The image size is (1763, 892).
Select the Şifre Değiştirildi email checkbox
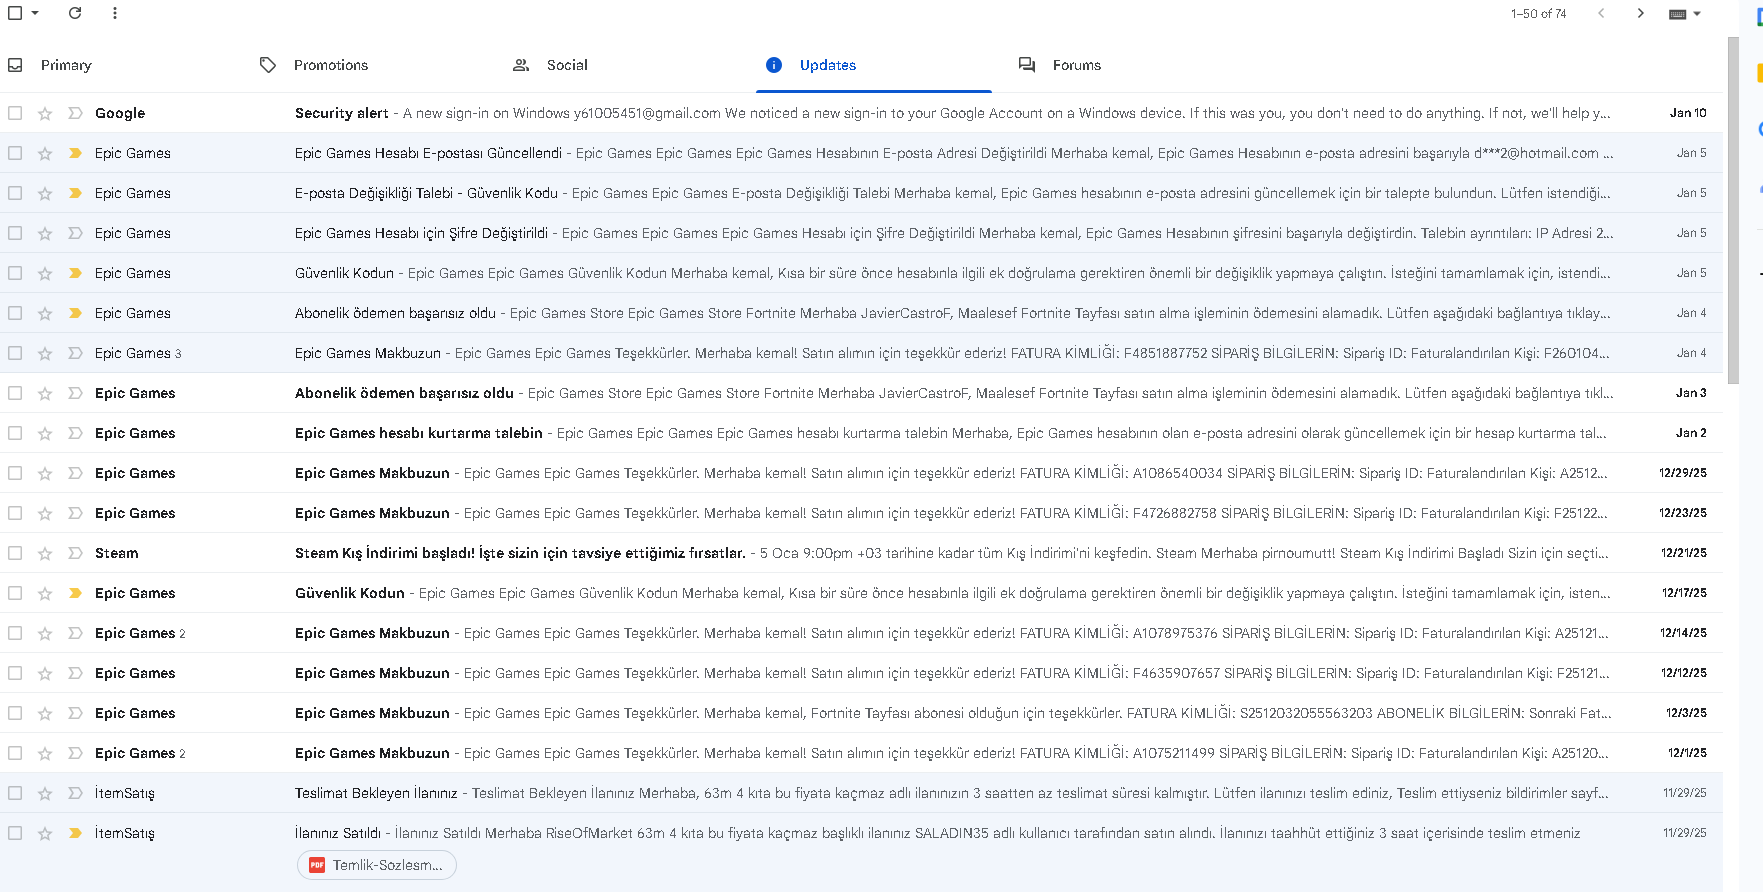15,233
